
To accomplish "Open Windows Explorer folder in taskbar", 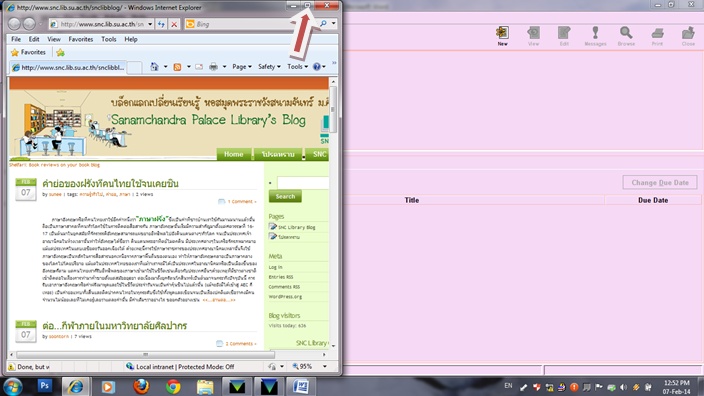I will coord(205,387).
